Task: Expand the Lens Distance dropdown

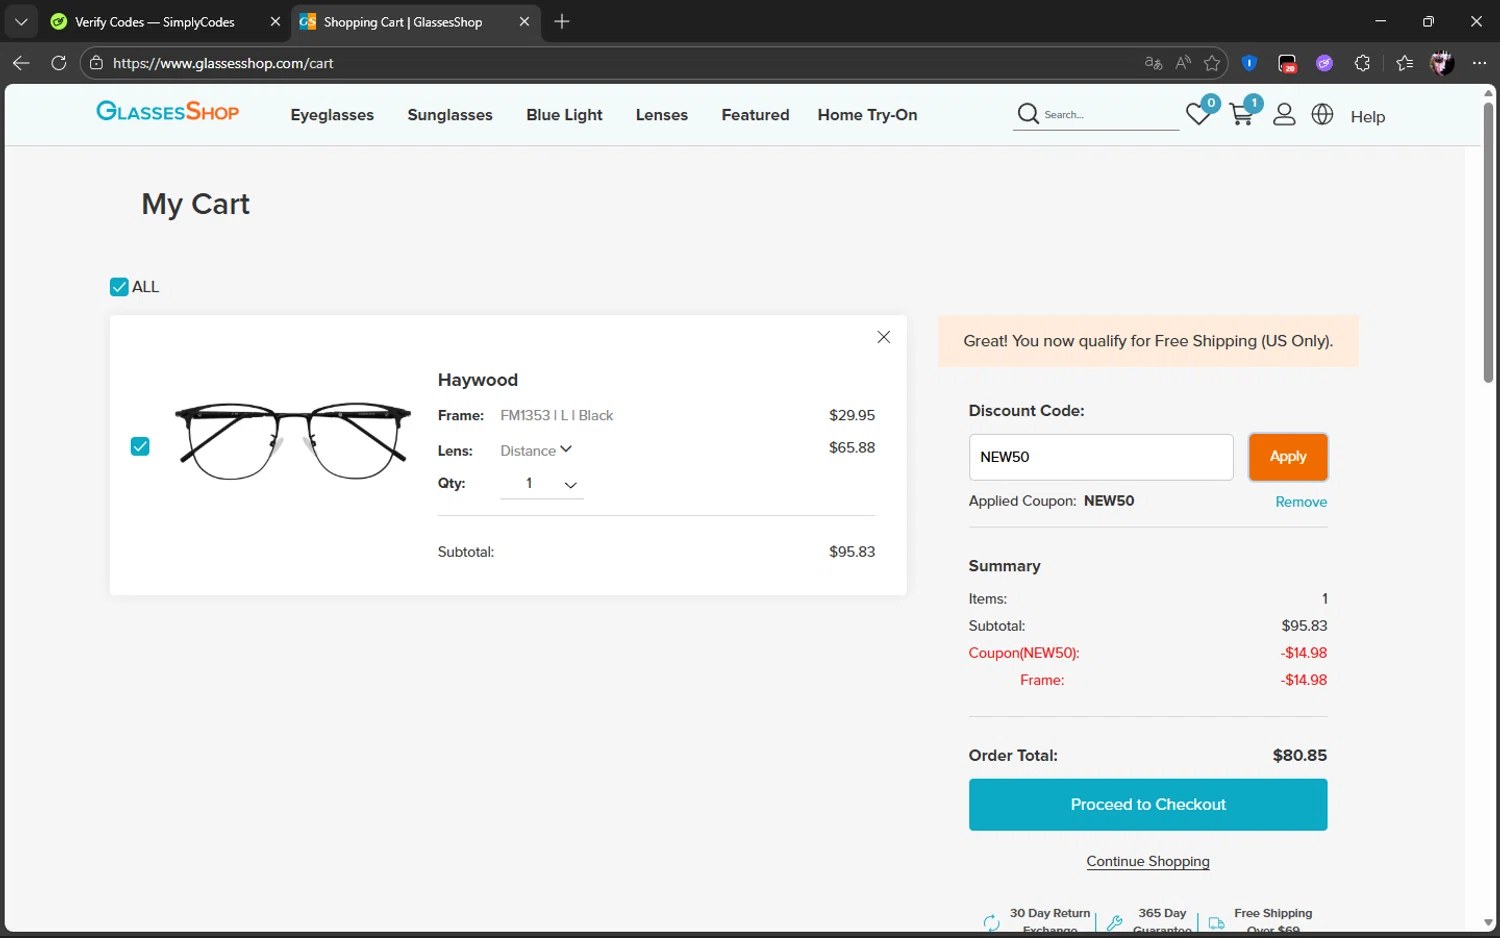Action: (x=537, y=451)
